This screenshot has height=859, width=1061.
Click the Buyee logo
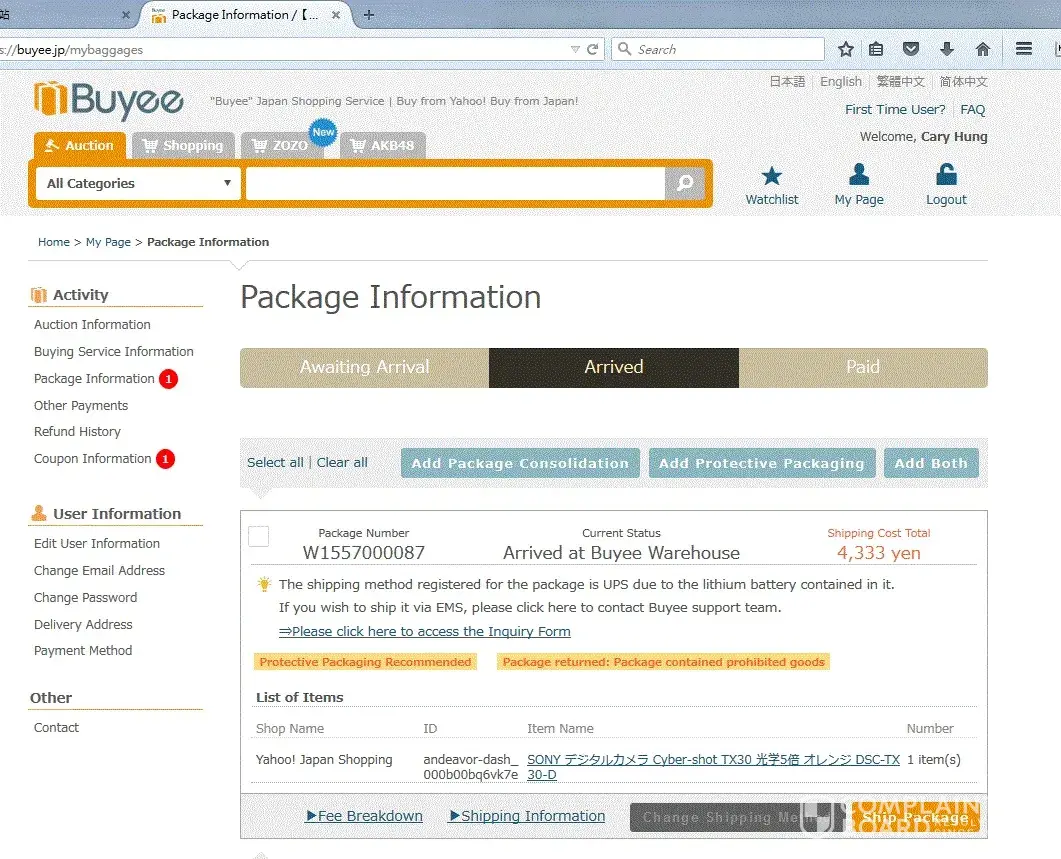pyautogui.click(x=109, y=101)
